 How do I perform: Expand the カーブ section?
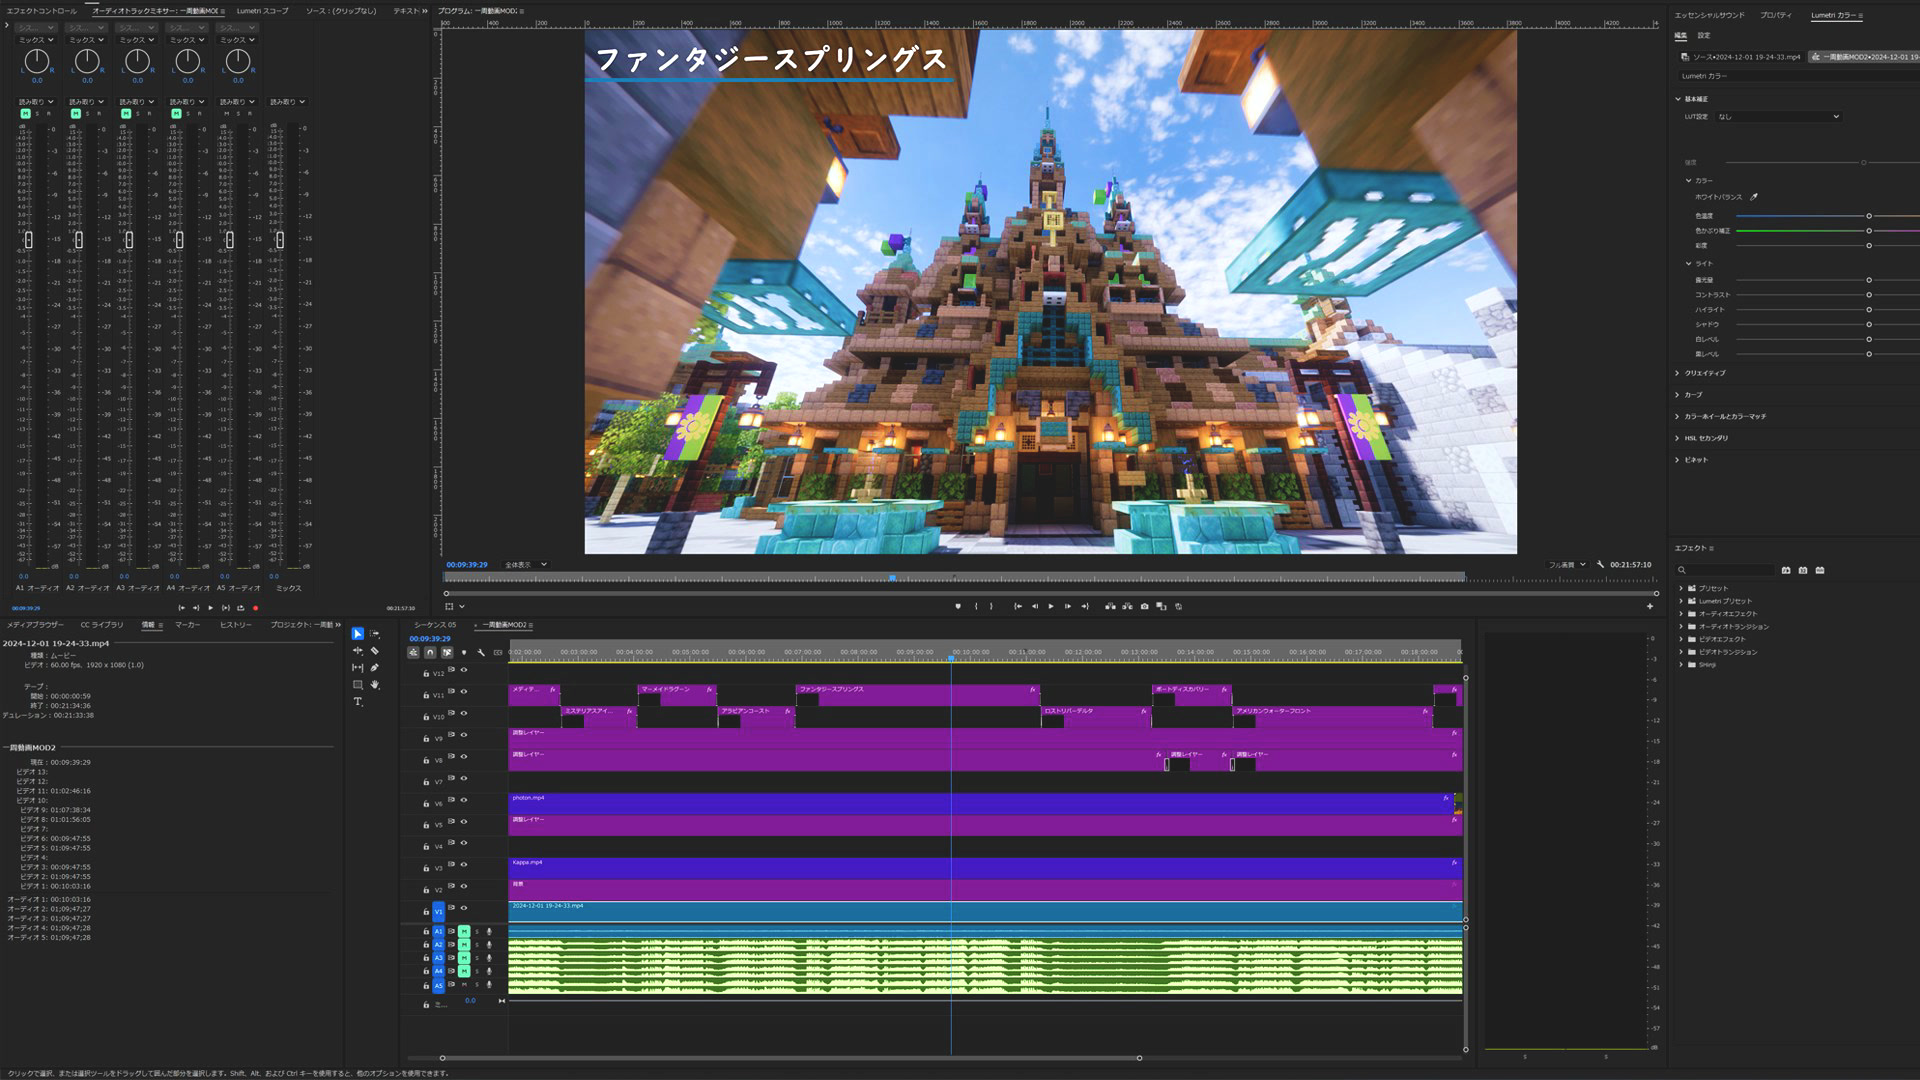[x=1678, y=395]
